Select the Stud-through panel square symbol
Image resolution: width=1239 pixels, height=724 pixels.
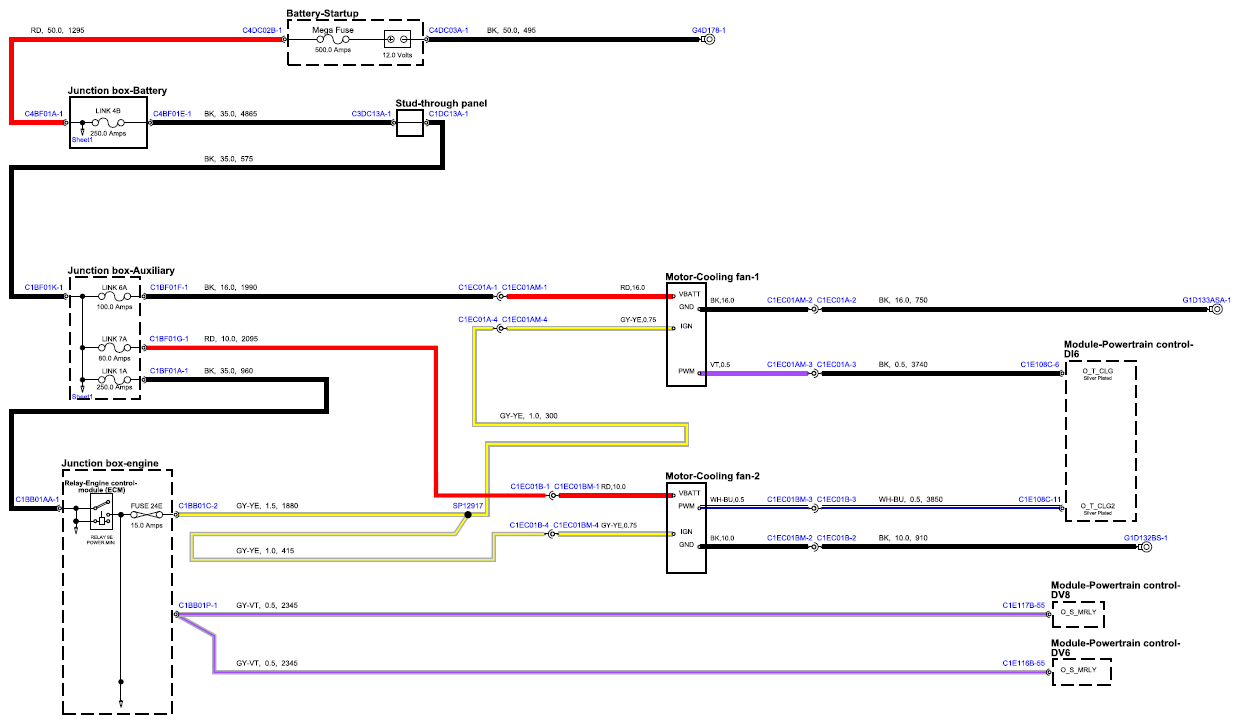coord(411,124)
